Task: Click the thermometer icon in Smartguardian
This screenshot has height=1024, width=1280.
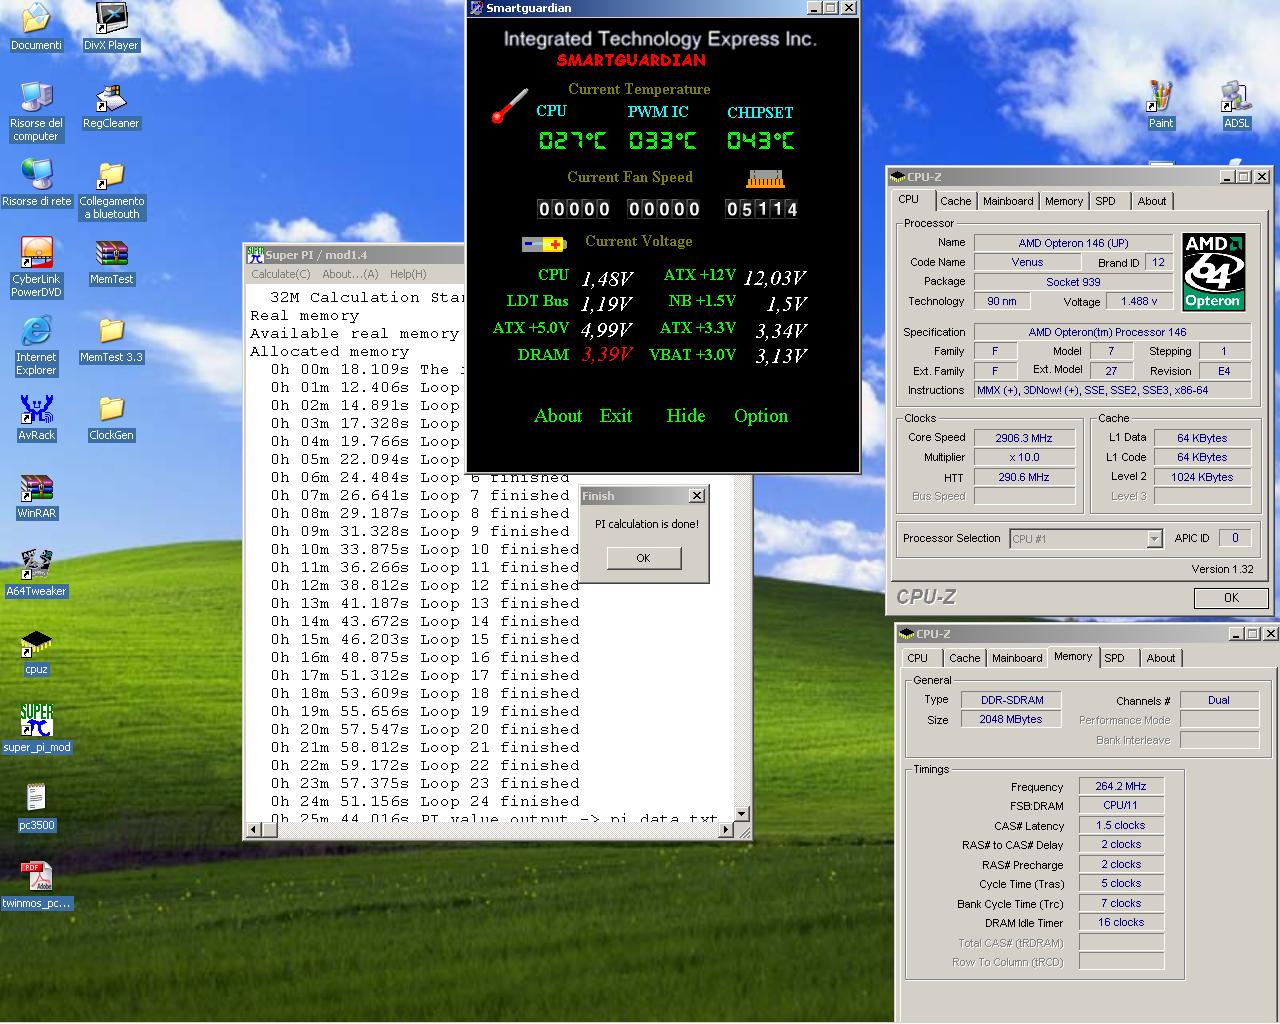Action: 509,106
